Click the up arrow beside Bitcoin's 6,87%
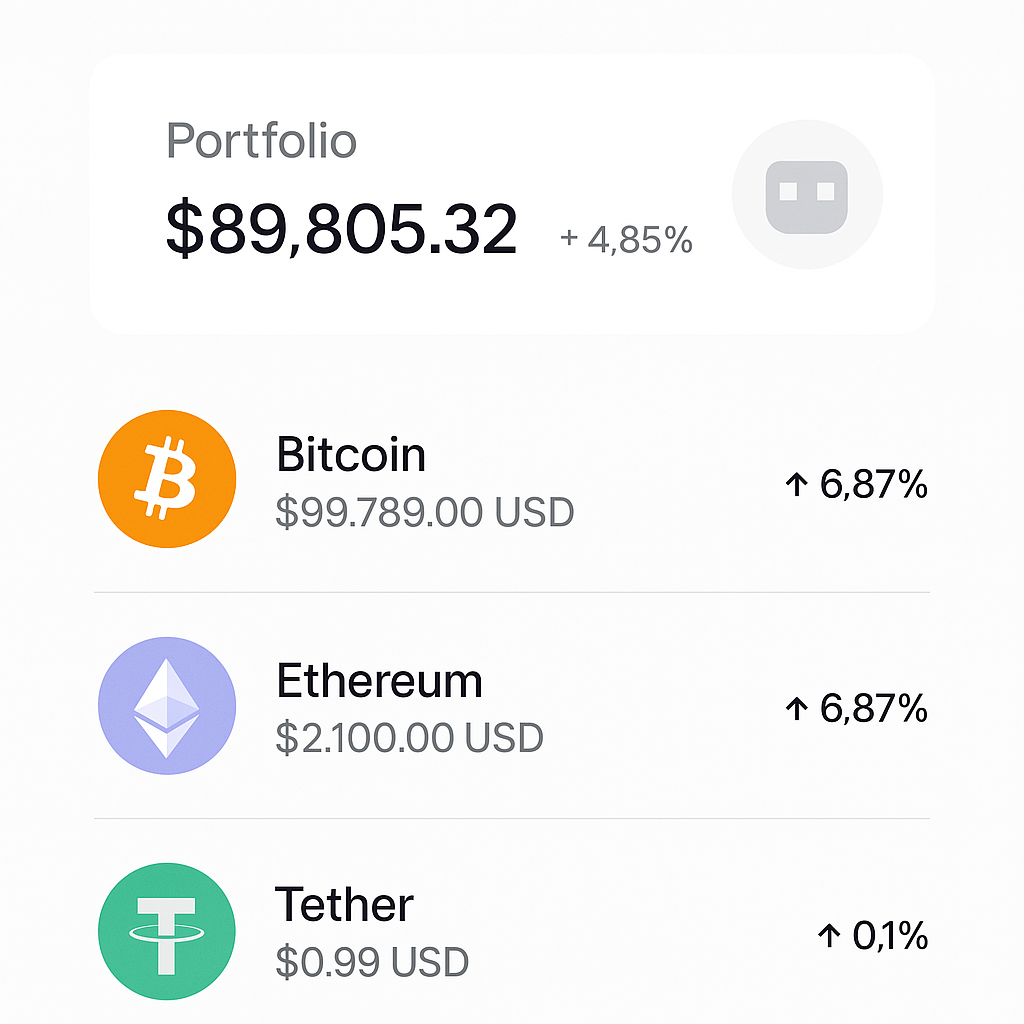Image resolution: width=1024 pixels, height=1024 pixels. [x=797, y=485]
